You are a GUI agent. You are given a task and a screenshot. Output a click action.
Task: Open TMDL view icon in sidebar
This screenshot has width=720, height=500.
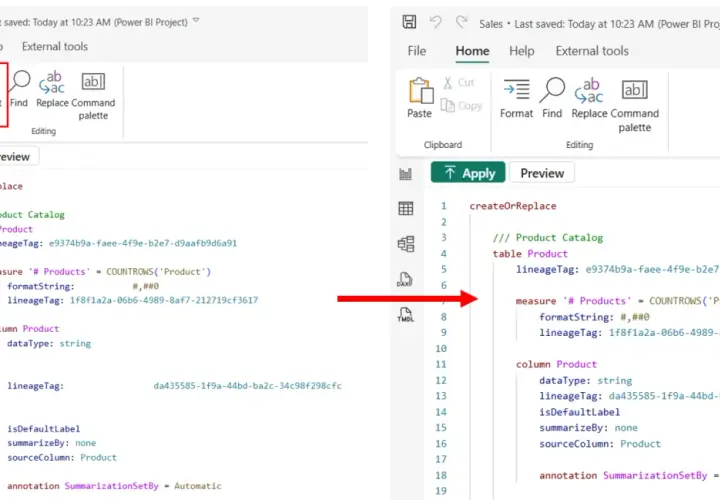[405, 315]
